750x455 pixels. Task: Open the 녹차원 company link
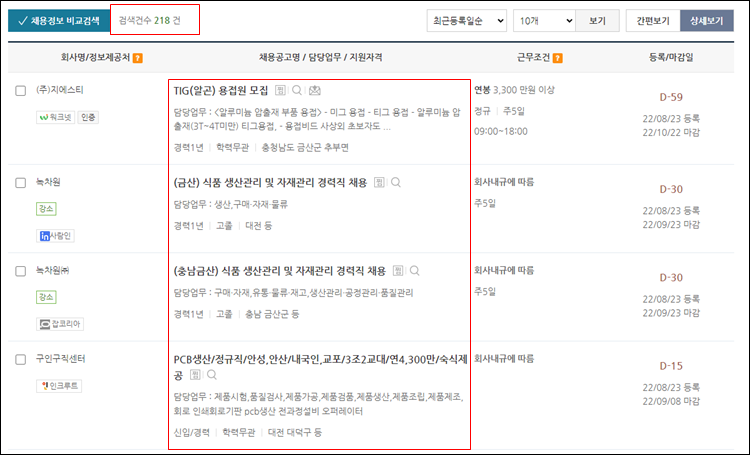(48, 182)
